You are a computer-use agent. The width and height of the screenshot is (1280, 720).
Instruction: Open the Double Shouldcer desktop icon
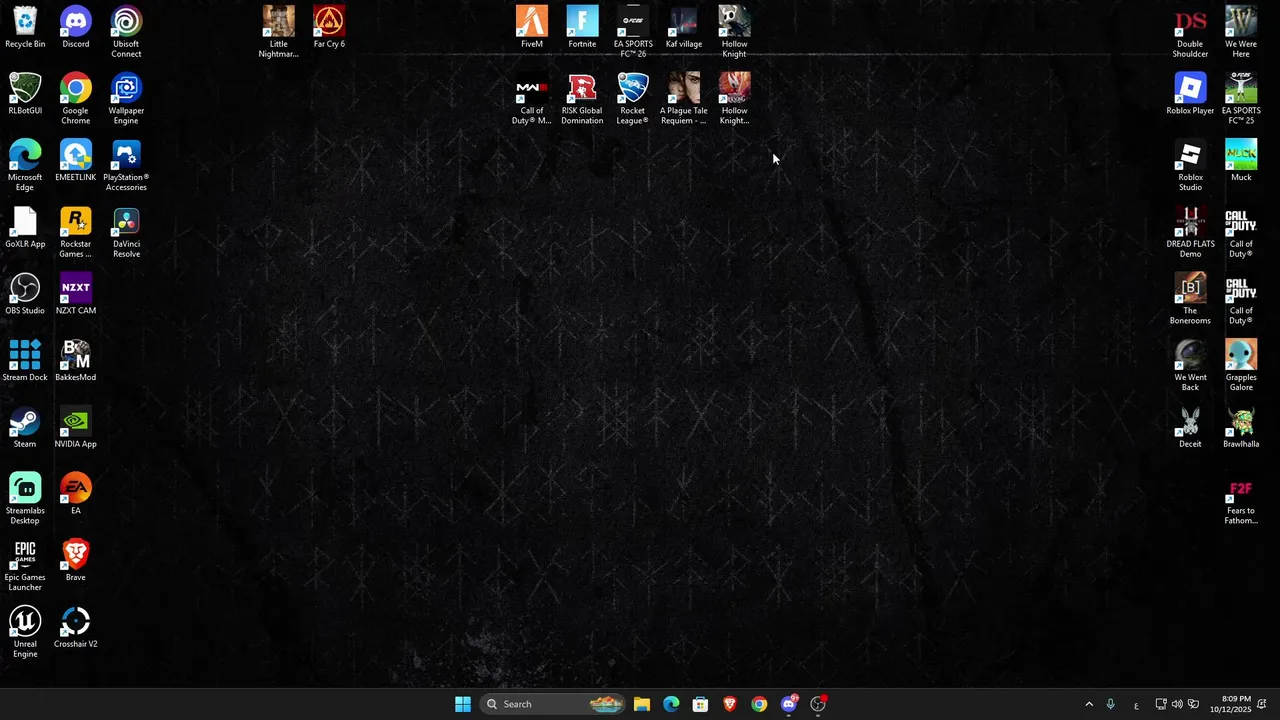point(1190,32)
